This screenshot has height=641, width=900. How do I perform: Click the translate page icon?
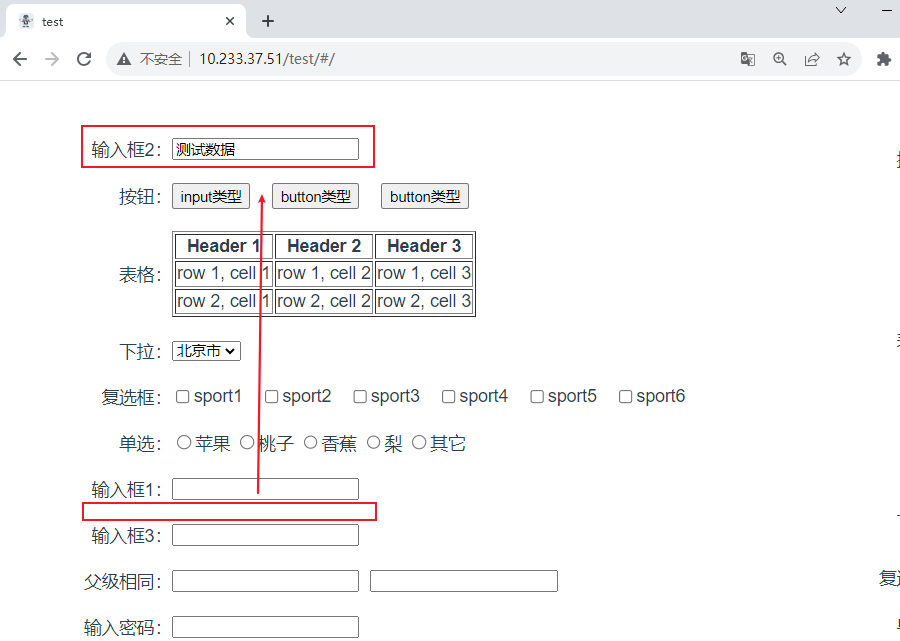point(748,59)
